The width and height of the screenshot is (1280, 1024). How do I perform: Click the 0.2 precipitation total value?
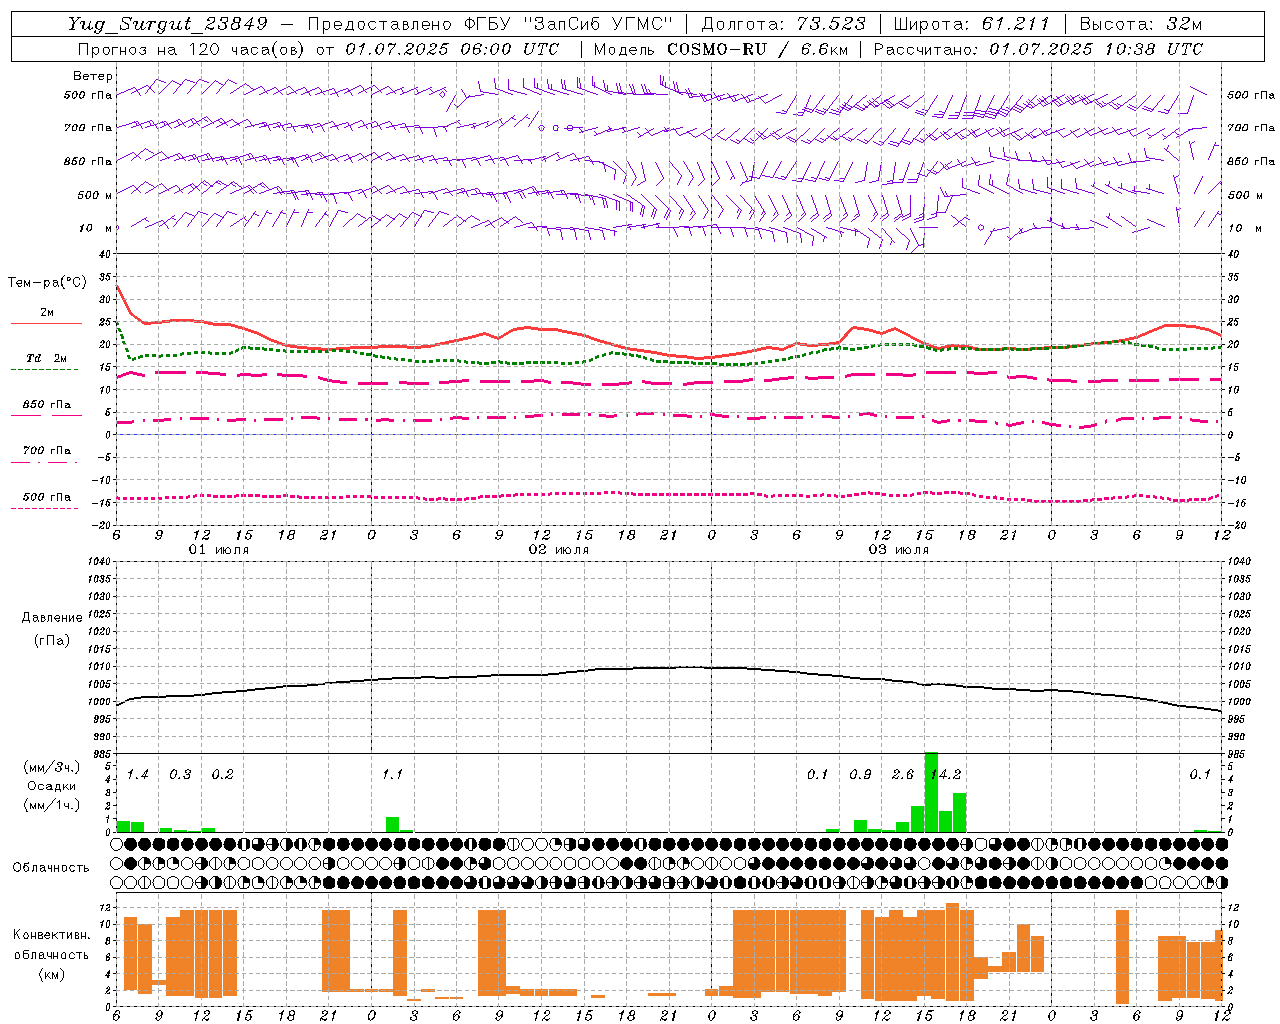point(222,774)
